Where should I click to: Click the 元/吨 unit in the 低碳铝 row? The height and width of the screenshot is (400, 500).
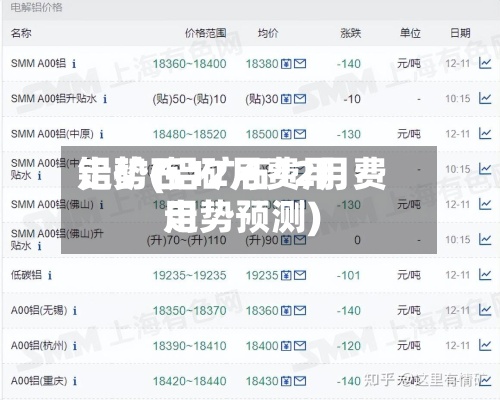click(409, 275)
